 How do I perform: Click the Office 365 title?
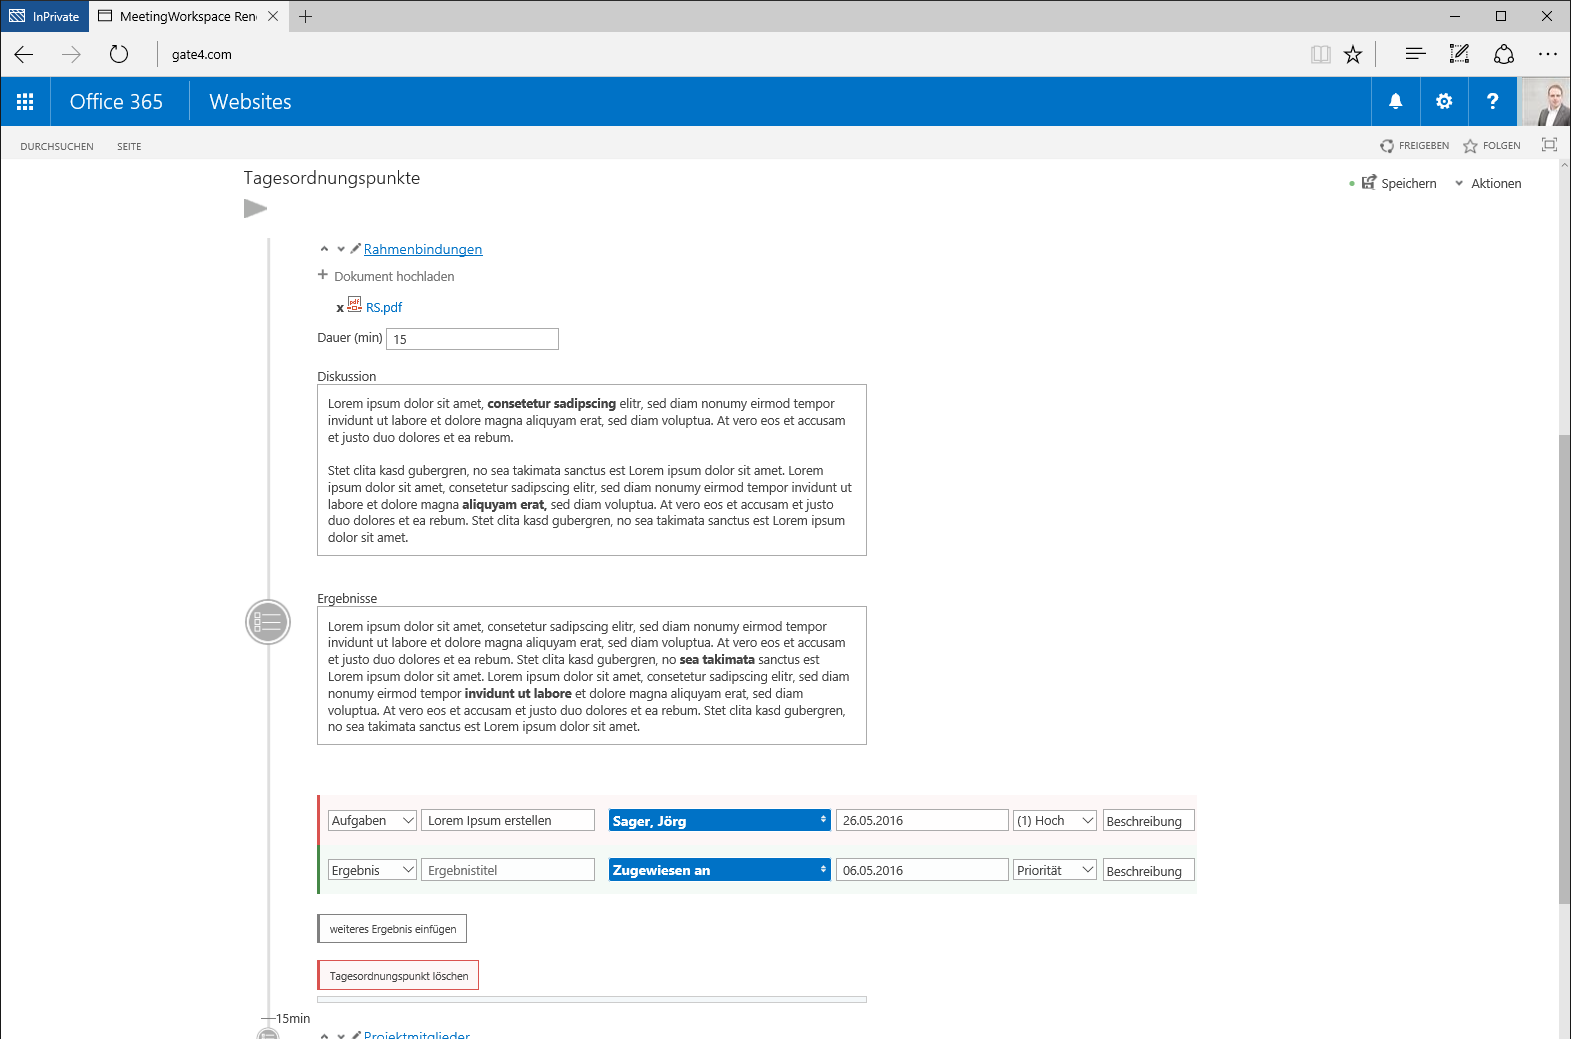[x=116, y=102]
